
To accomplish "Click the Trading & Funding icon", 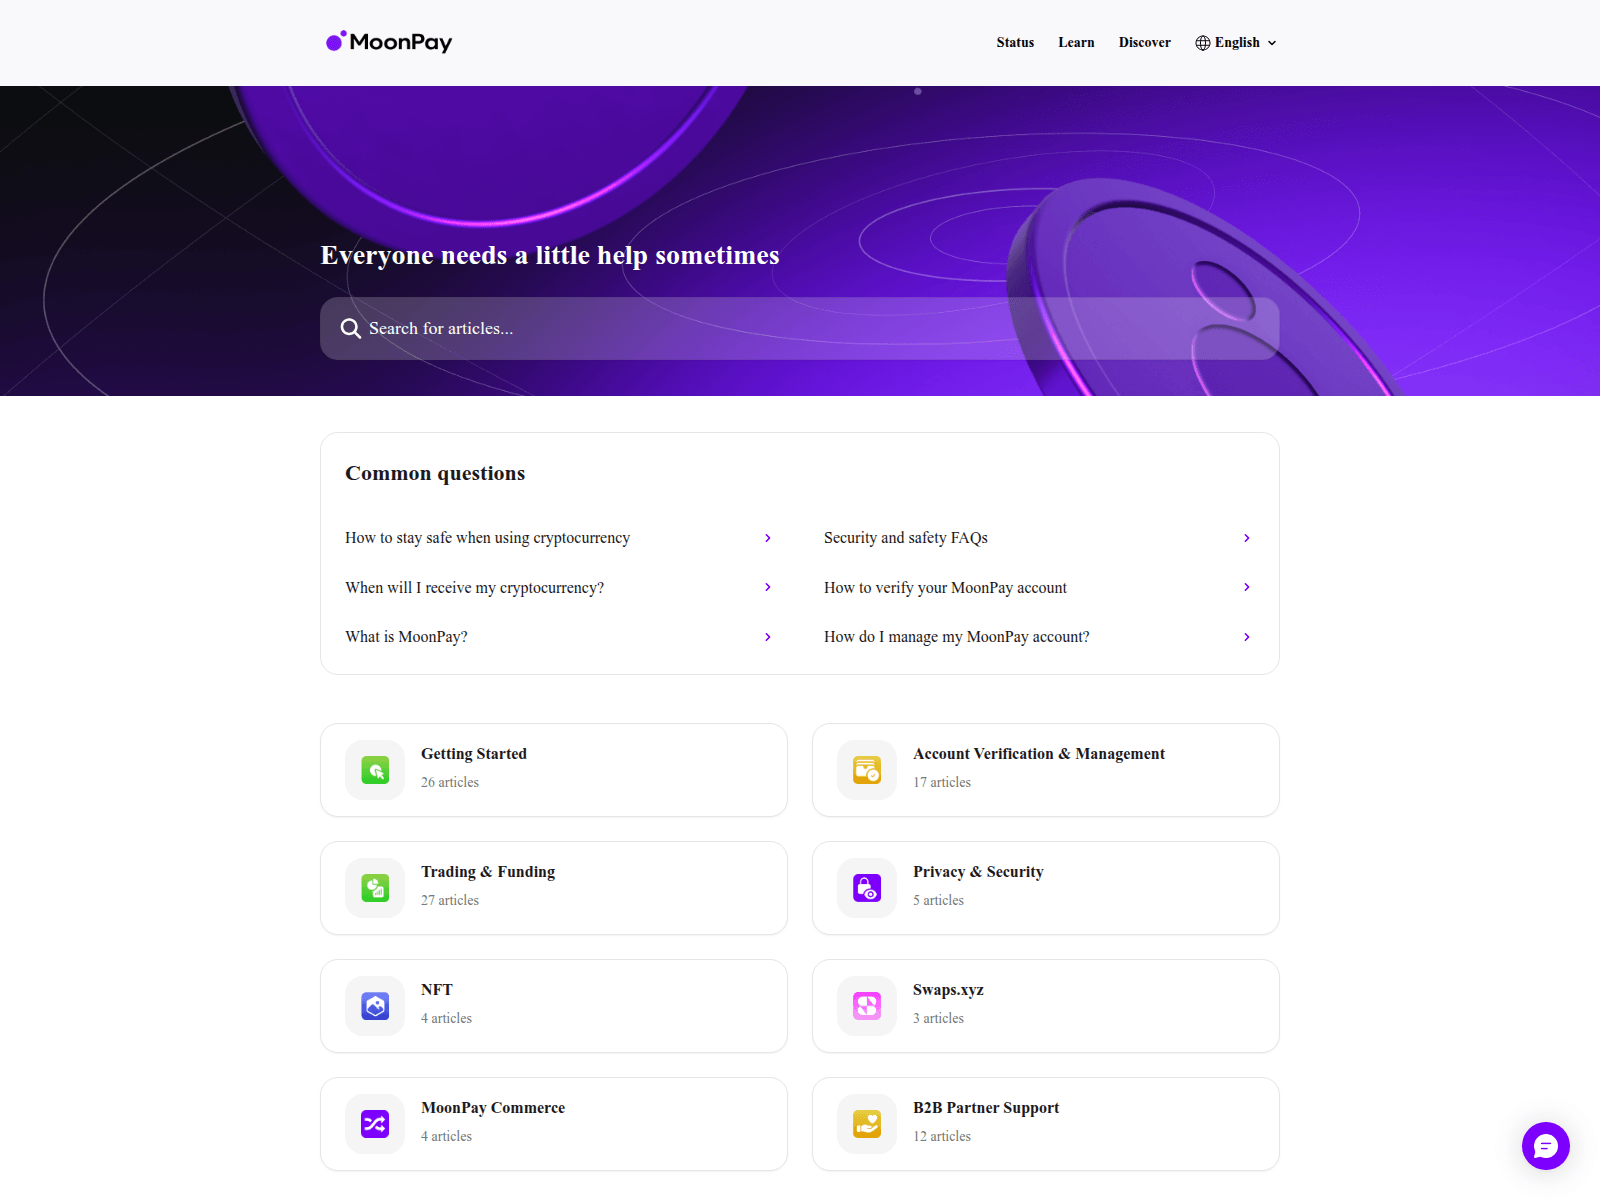I will point(375,888).
